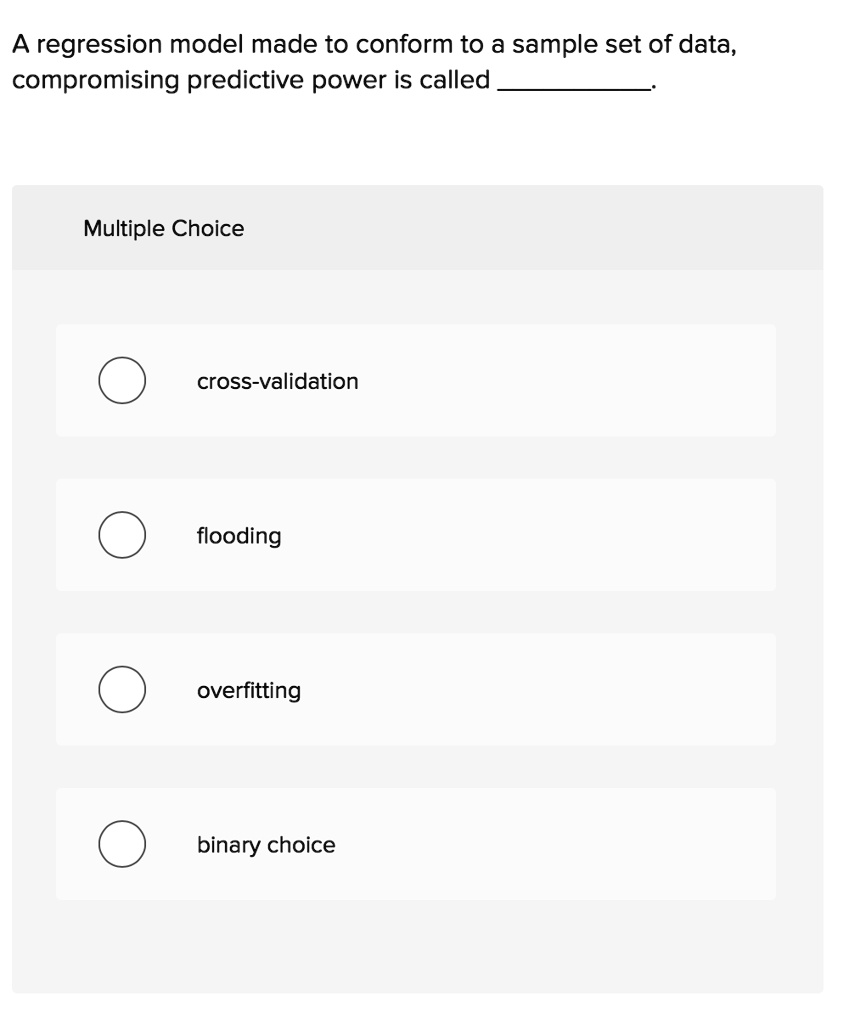Select the cross-validation radio button

[x=122, y=380]
